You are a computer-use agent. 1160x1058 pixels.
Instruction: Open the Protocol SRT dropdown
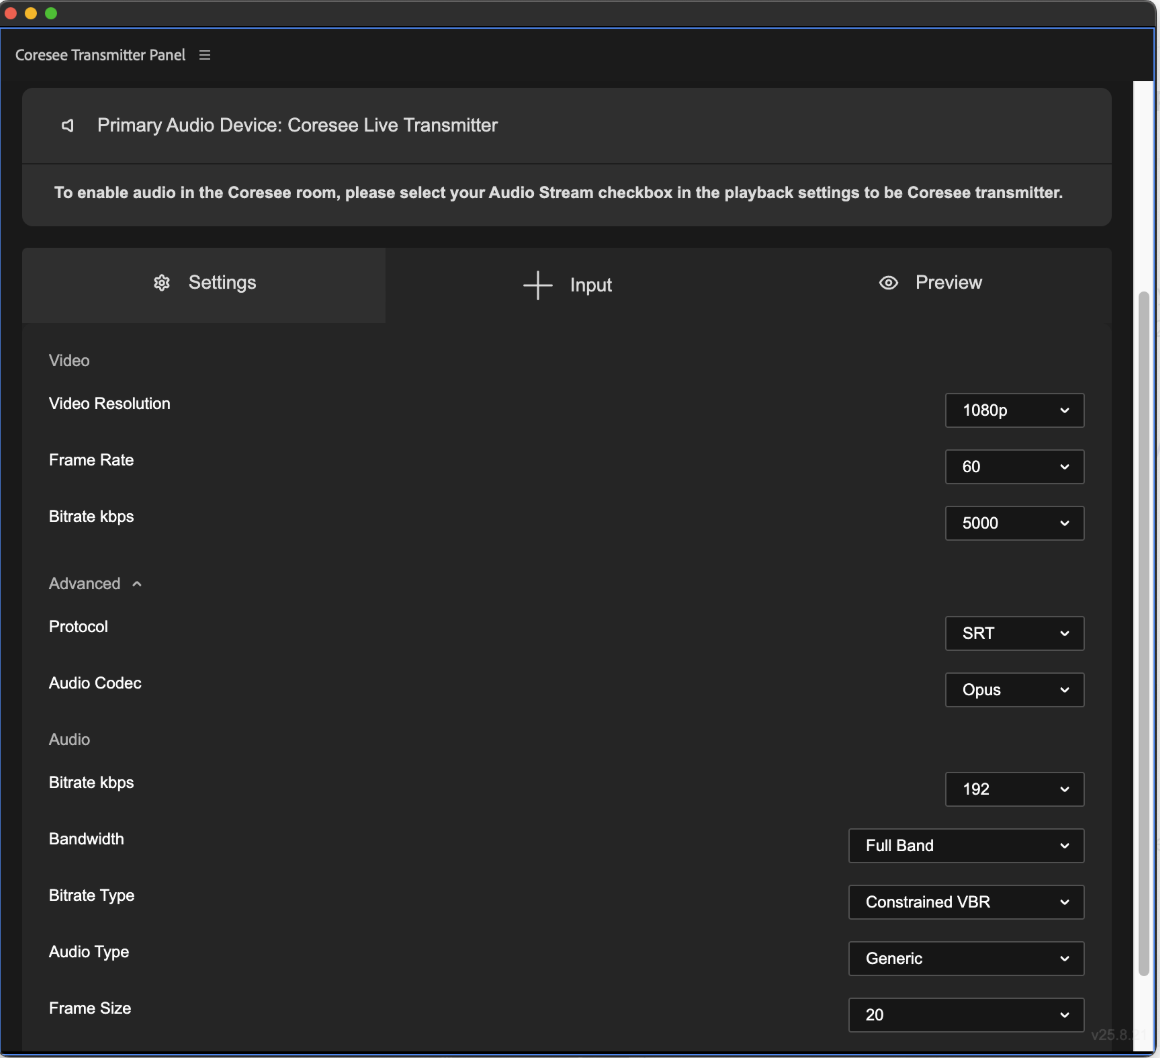pyautogui.click(x=1014, y=633)
